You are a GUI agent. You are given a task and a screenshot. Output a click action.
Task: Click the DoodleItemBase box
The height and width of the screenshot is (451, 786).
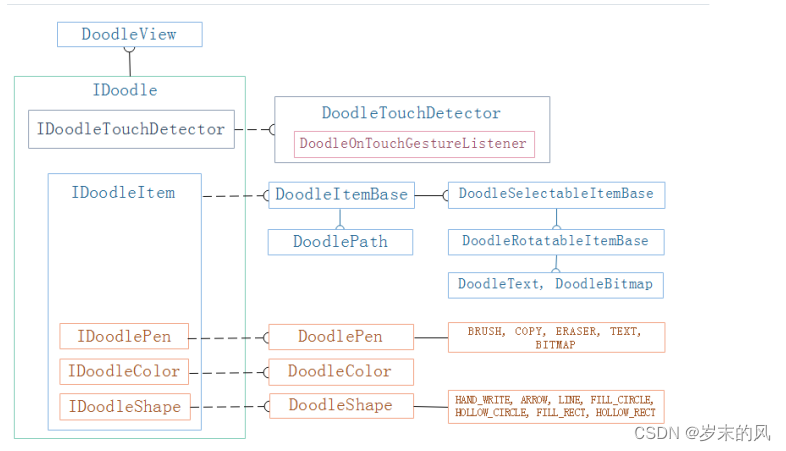pos(341,195)
